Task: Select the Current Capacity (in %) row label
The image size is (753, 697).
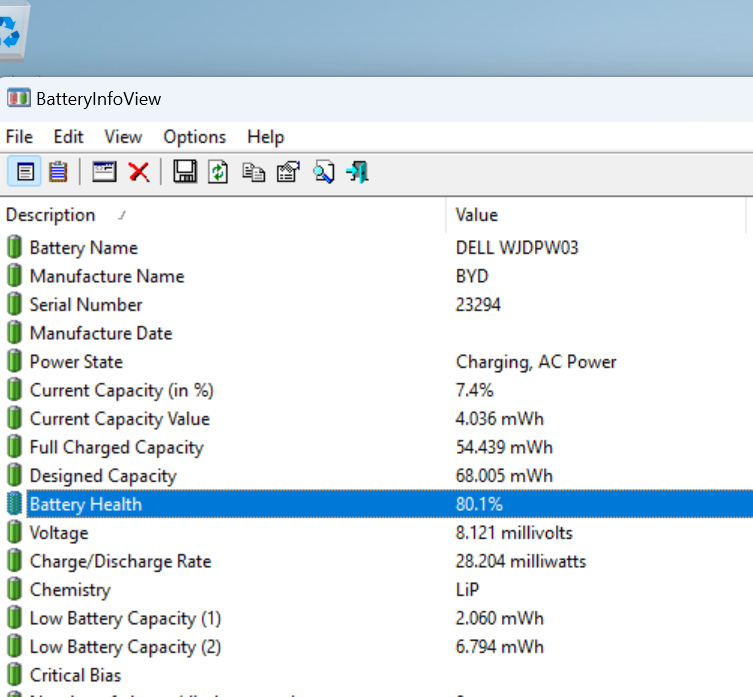Action: point(121,391)
